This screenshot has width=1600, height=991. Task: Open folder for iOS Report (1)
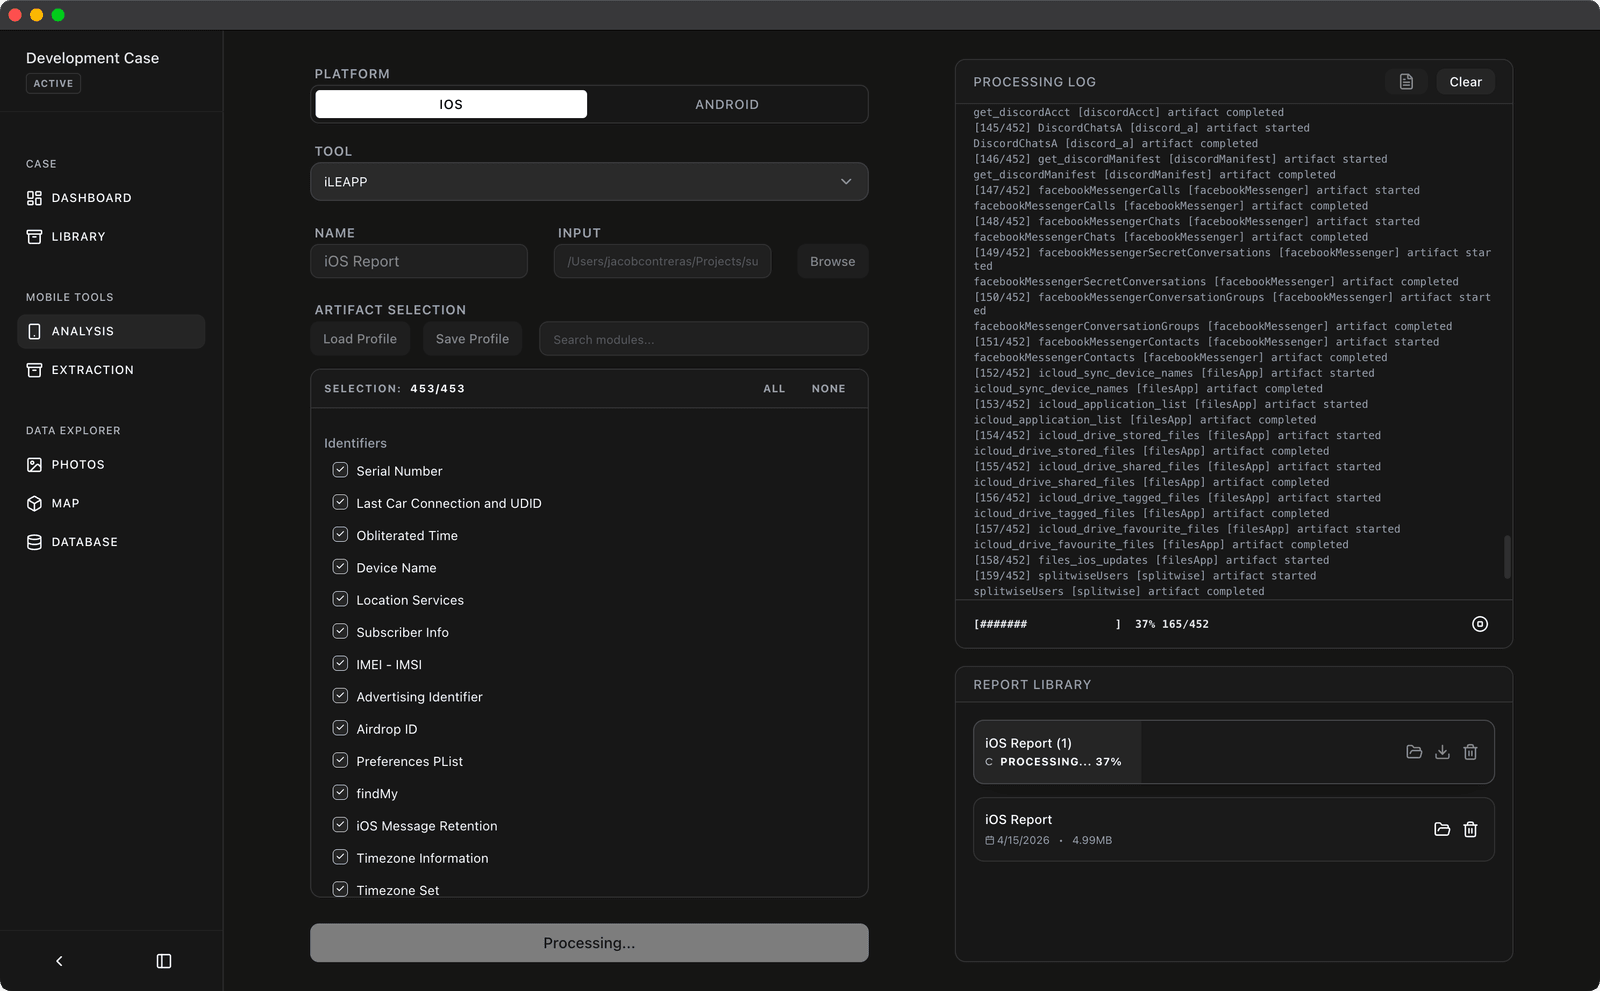pyautogui.click(x=1414, y=752)
